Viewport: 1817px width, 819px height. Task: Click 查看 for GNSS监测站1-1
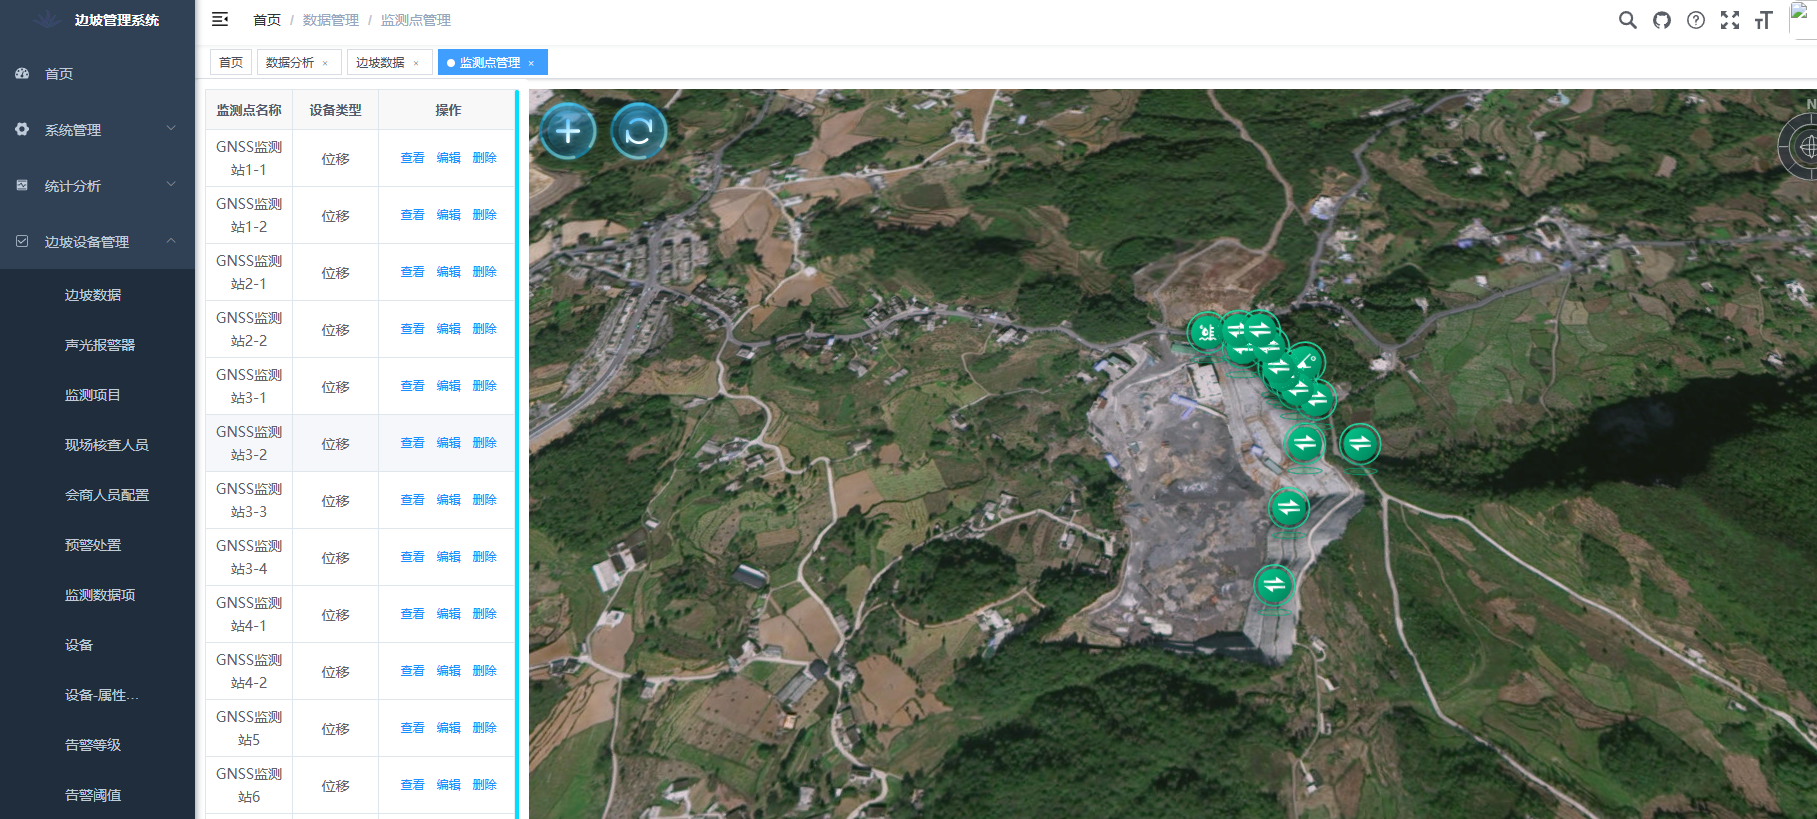pos(412,158)
